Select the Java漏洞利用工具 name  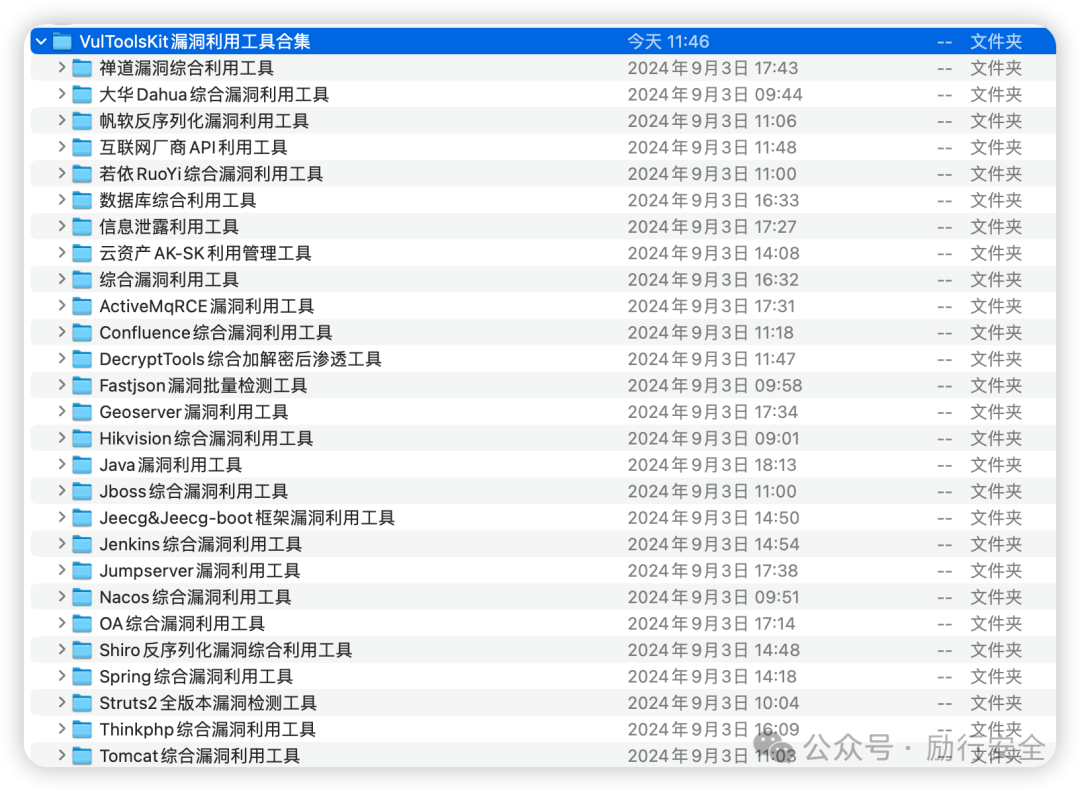(x=171, y=465)
